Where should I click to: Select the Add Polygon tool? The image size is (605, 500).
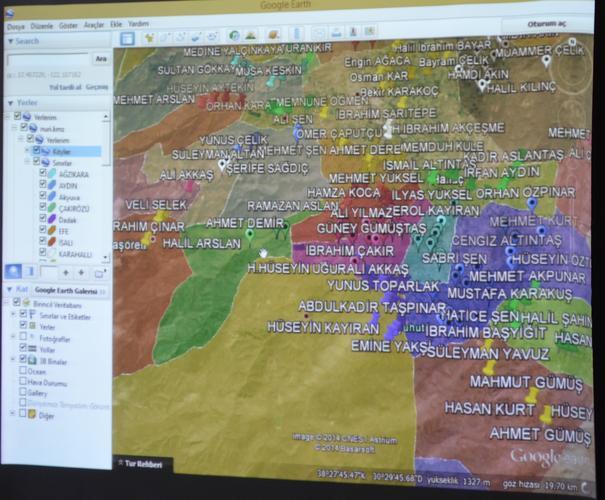(166, 37)
